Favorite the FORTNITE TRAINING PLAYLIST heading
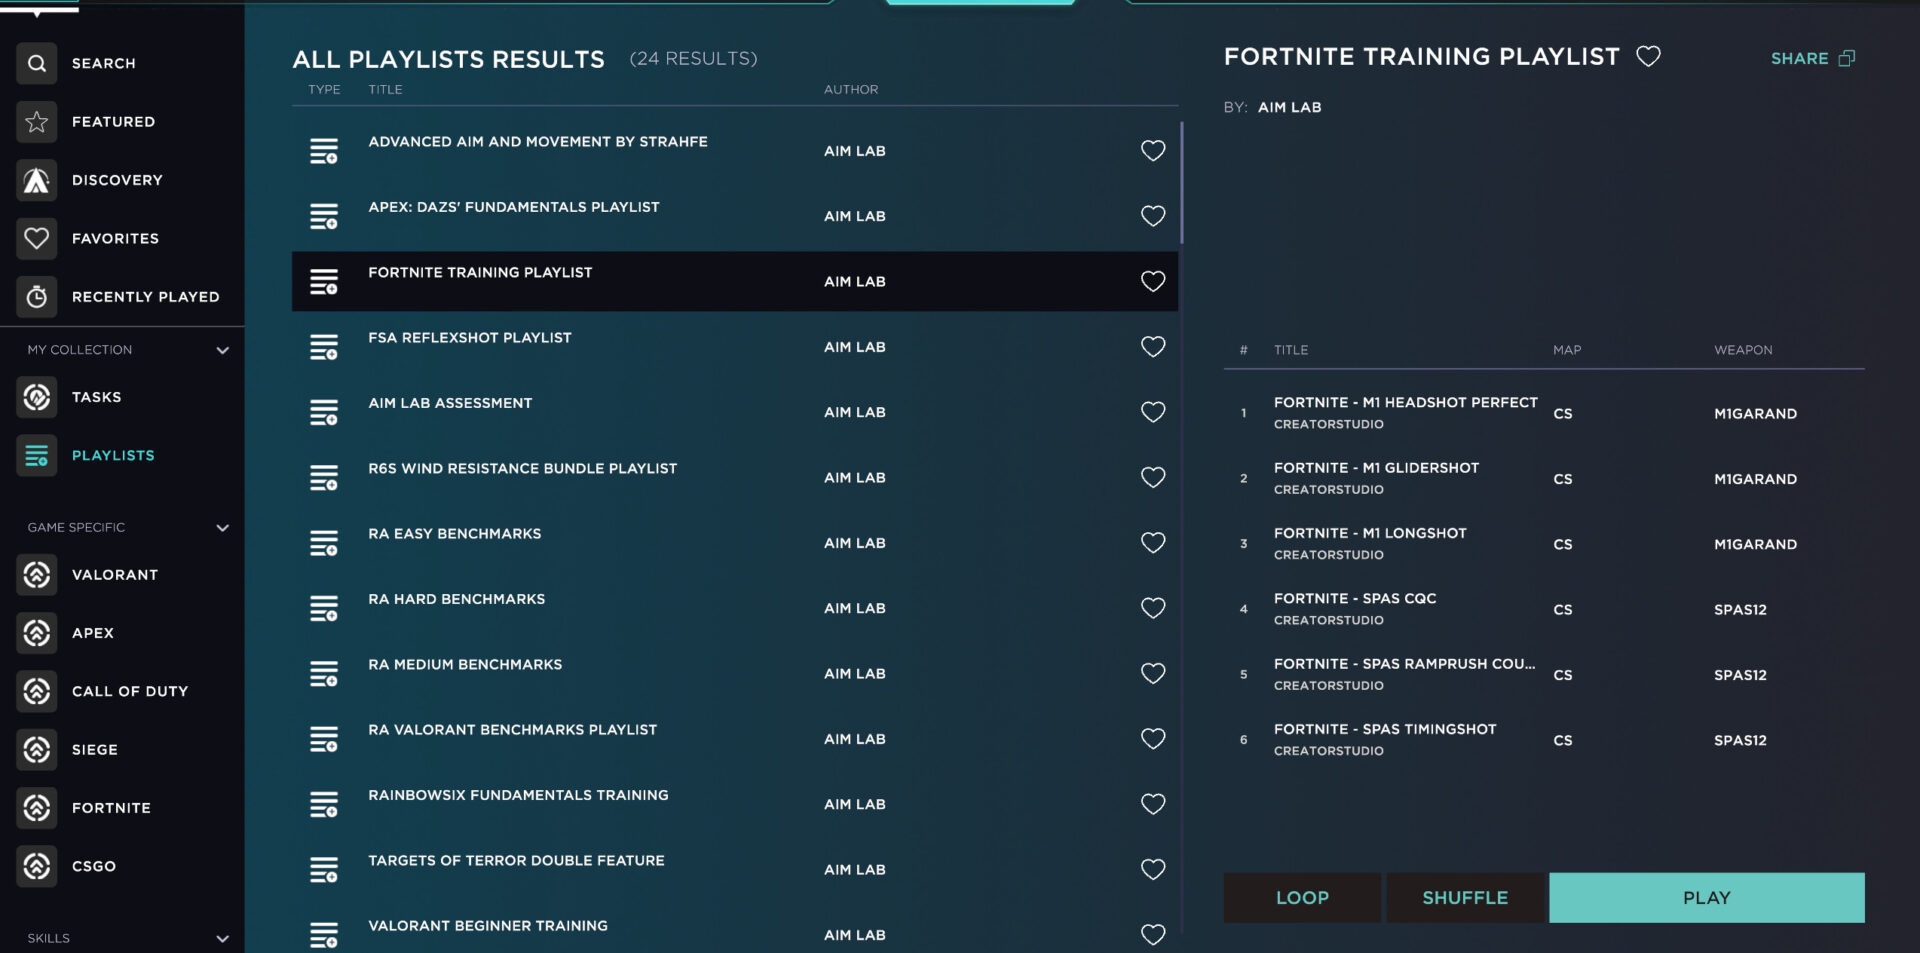Image resolution: width=1920 pixels, height=953 pixels. [x=1648, y=57]
